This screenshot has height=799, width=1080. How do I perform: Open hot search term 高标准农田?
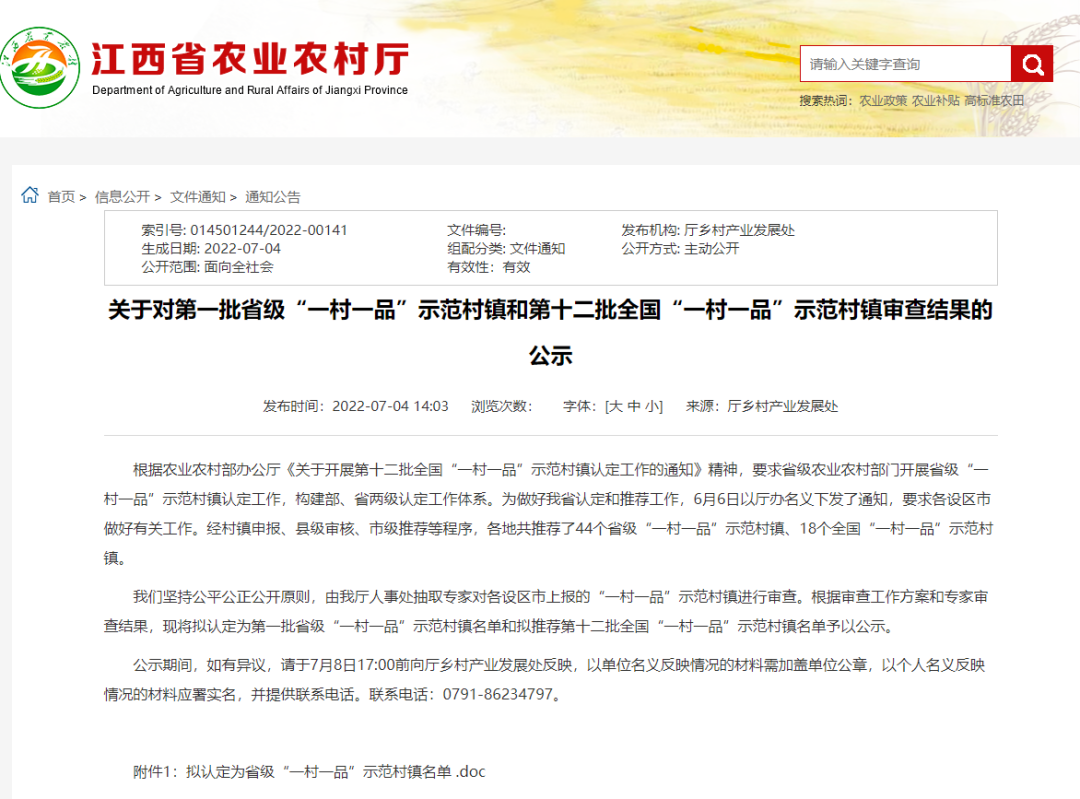(994, 101)
